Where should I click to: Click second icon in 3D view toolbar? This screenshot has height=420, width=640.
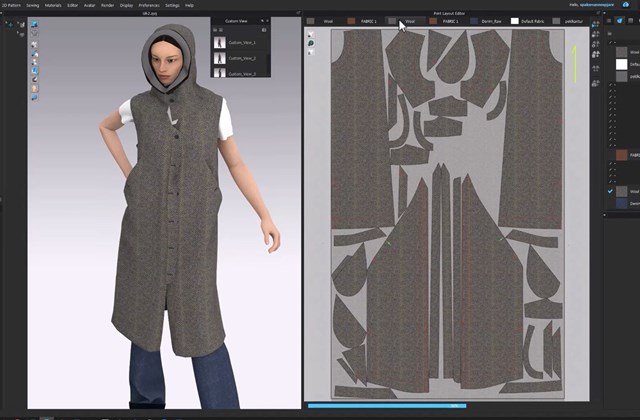coord(35,35)
